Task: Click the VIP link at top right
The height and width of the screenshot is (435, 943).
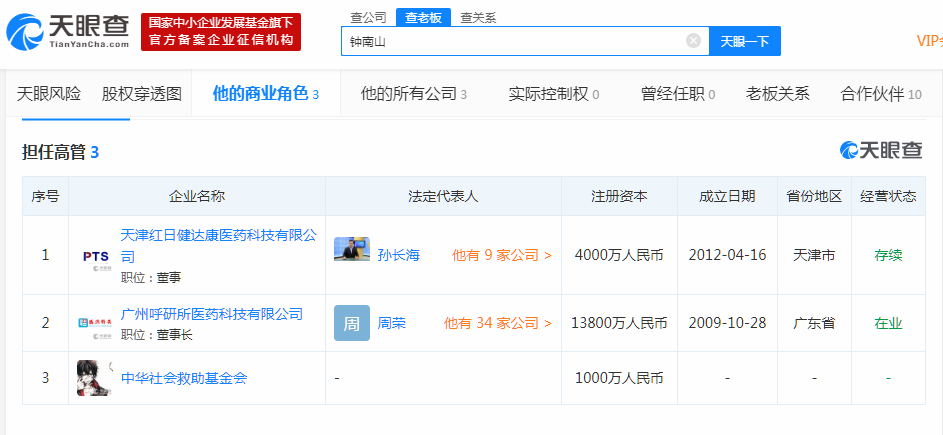Action: [x=929, y=41]
